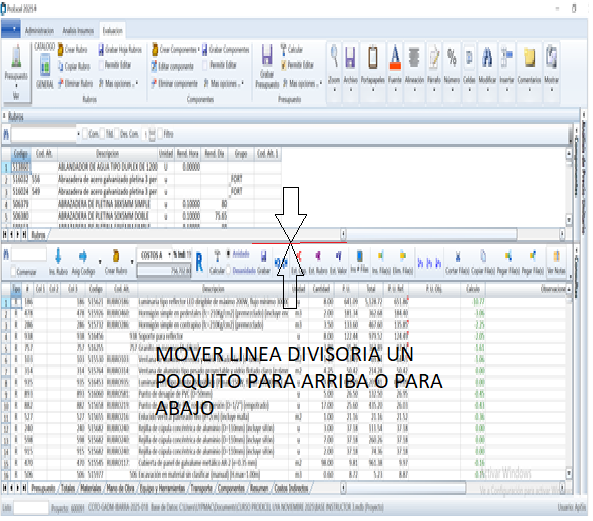The height and width of the screenshot is (521, 593).
Task: Open the blue application menu button
Action: click(11, 29)
